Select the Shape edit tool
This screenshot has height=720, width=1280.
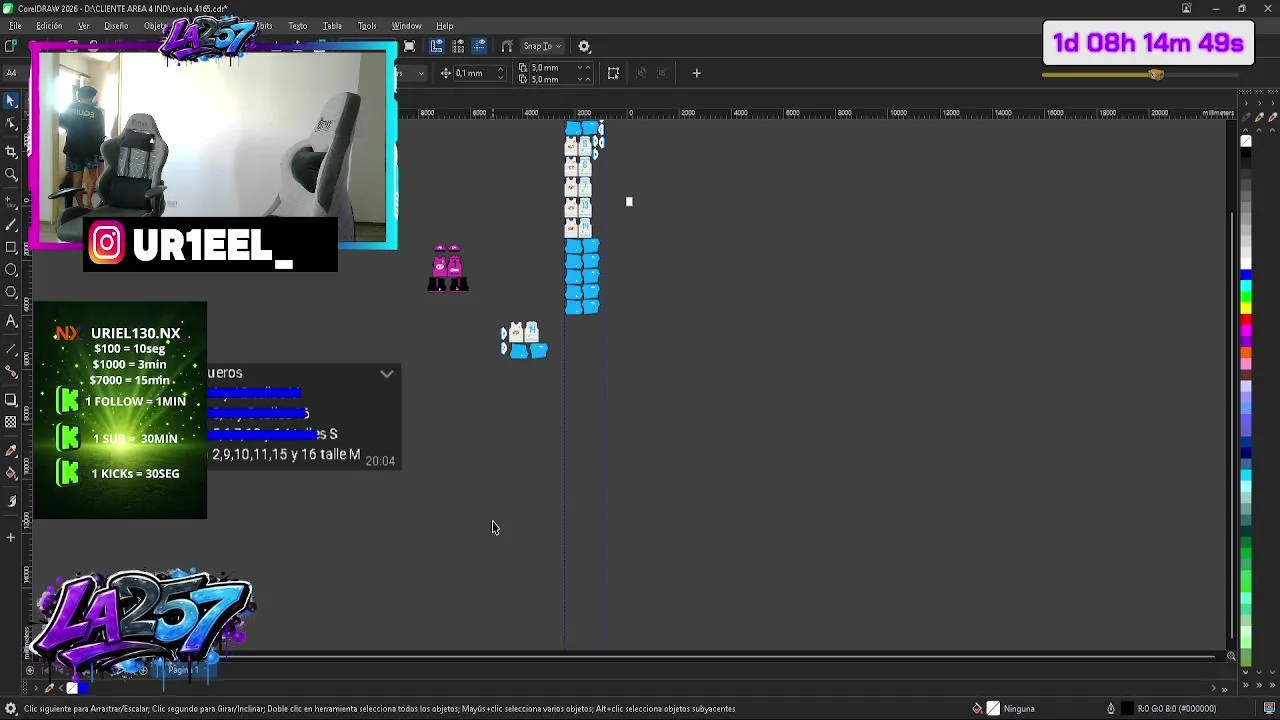point(11,123)
